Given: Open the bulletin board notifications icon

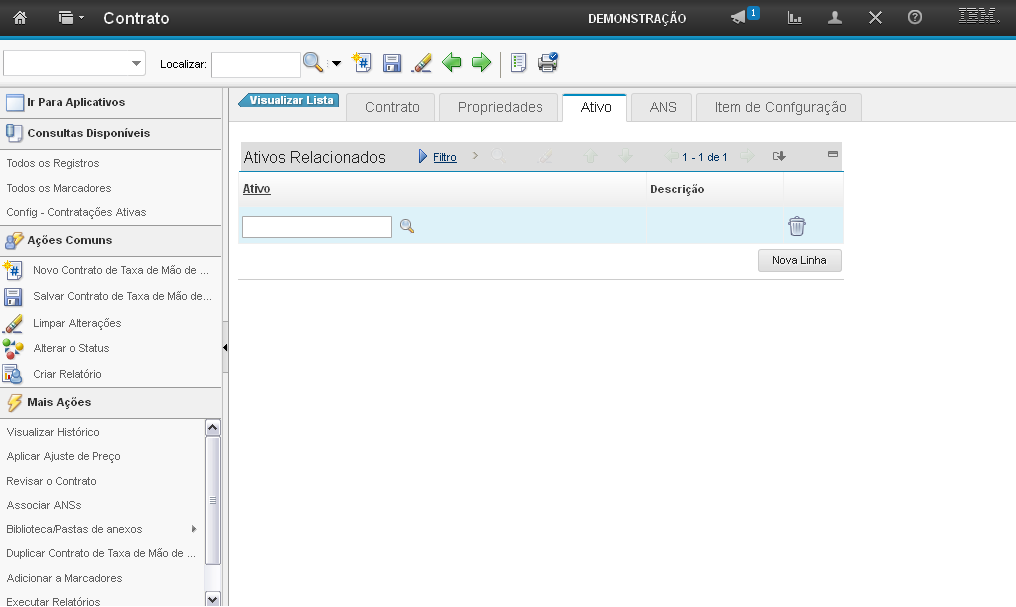Looking at the screenshot, I should click(739, 18).
